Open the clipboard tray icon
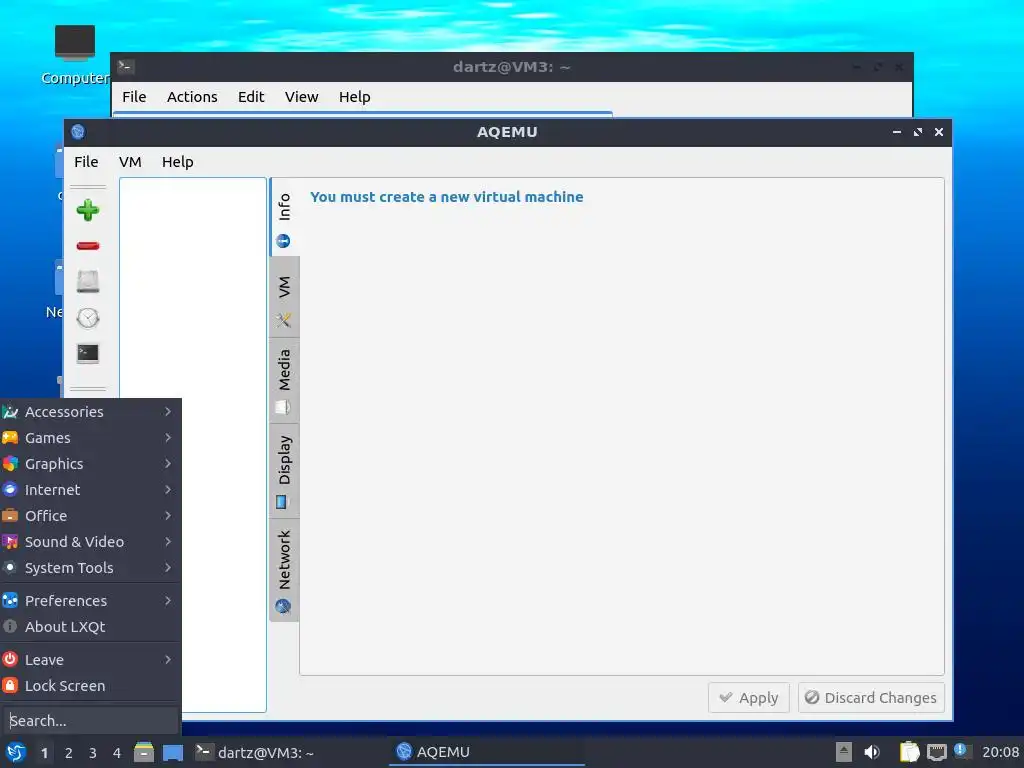 910,752
